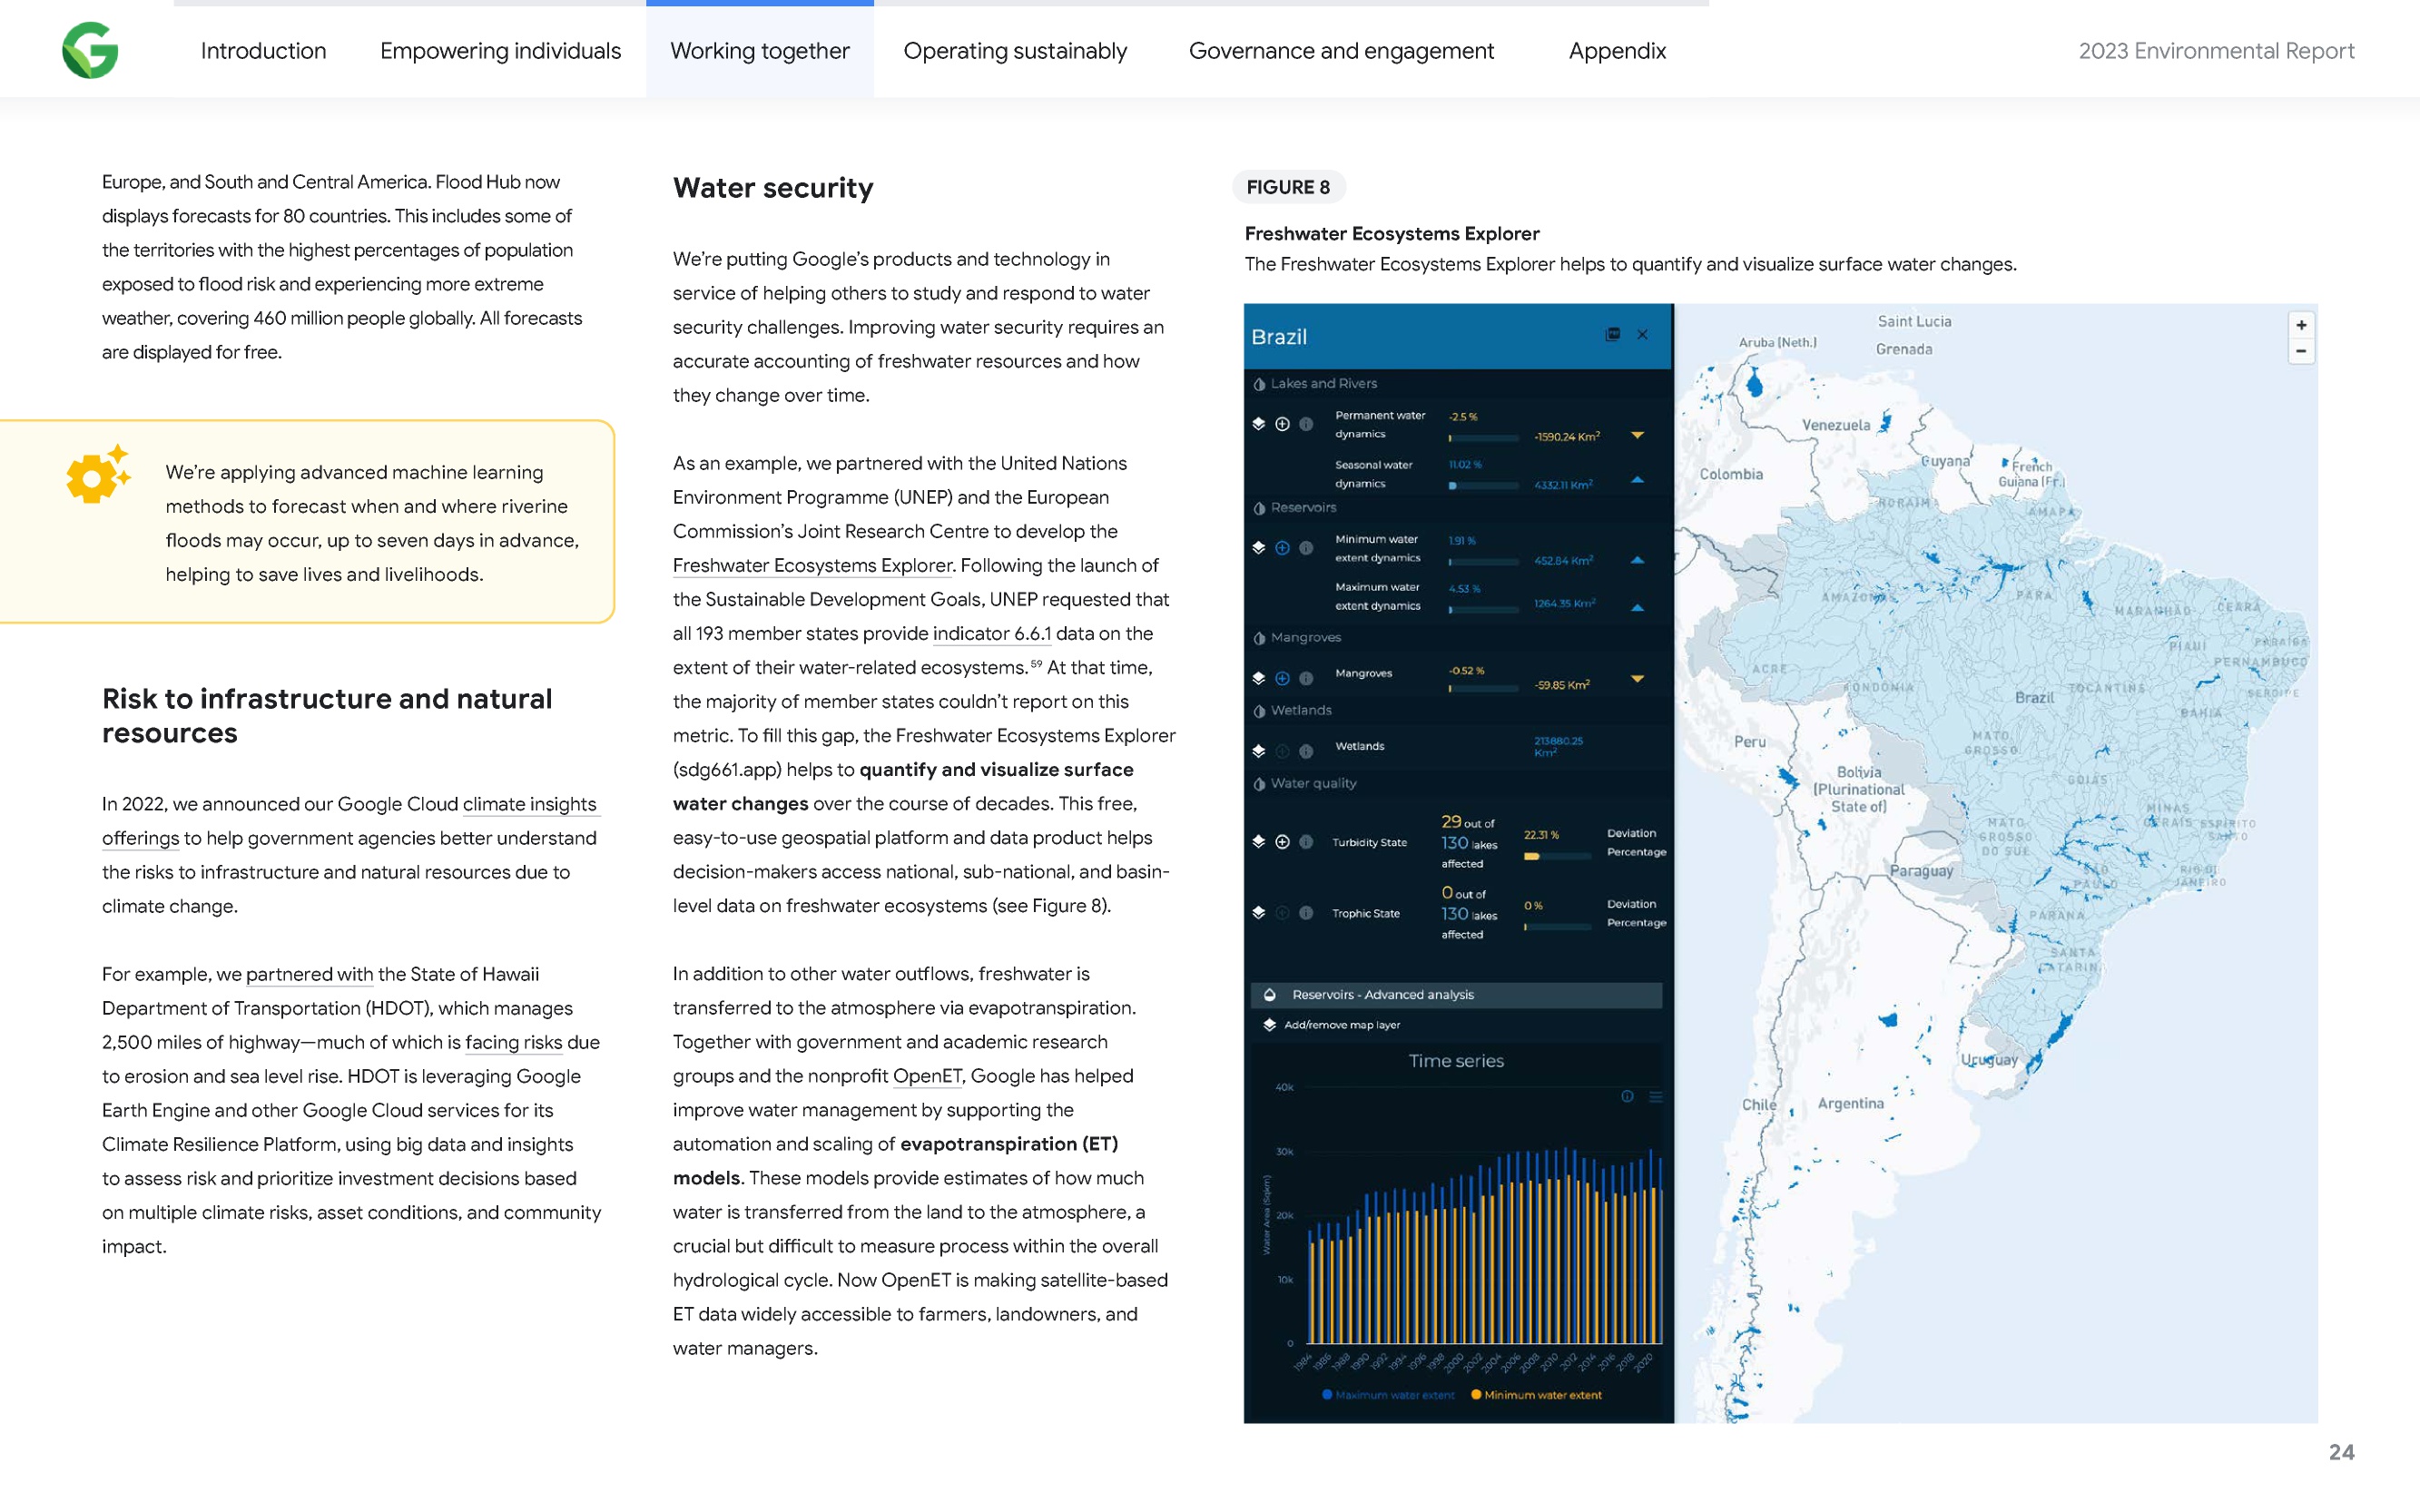2420x1512 pixels.
Task: Click the Turbidity State deviation bar
Action: 1557,856
